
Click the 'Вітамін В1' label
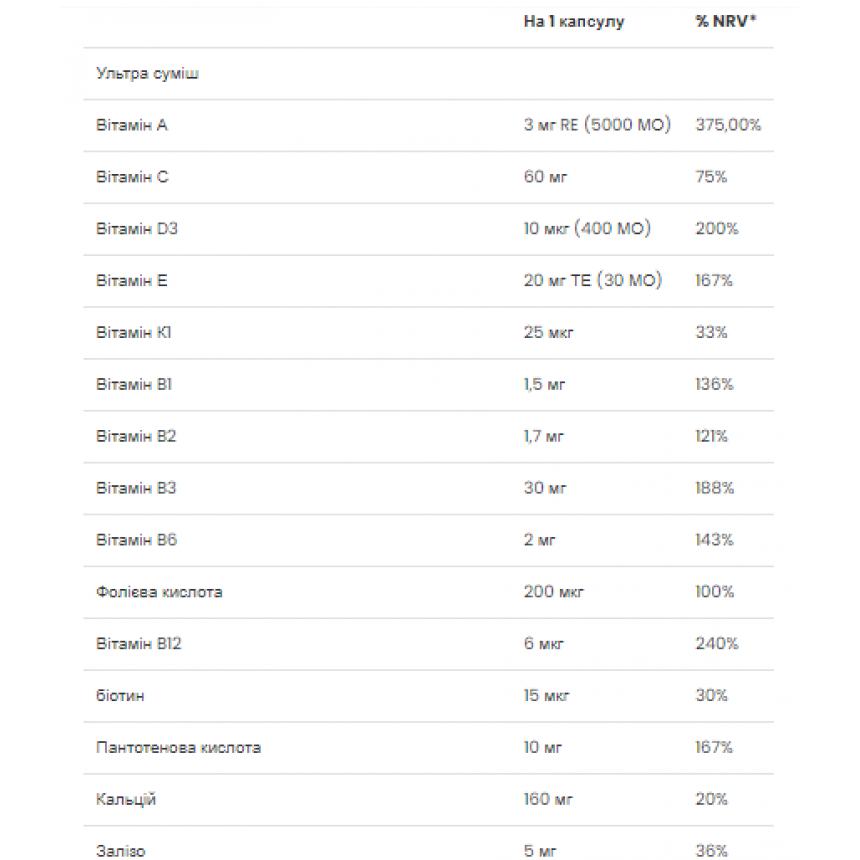[x=134, y=384]
